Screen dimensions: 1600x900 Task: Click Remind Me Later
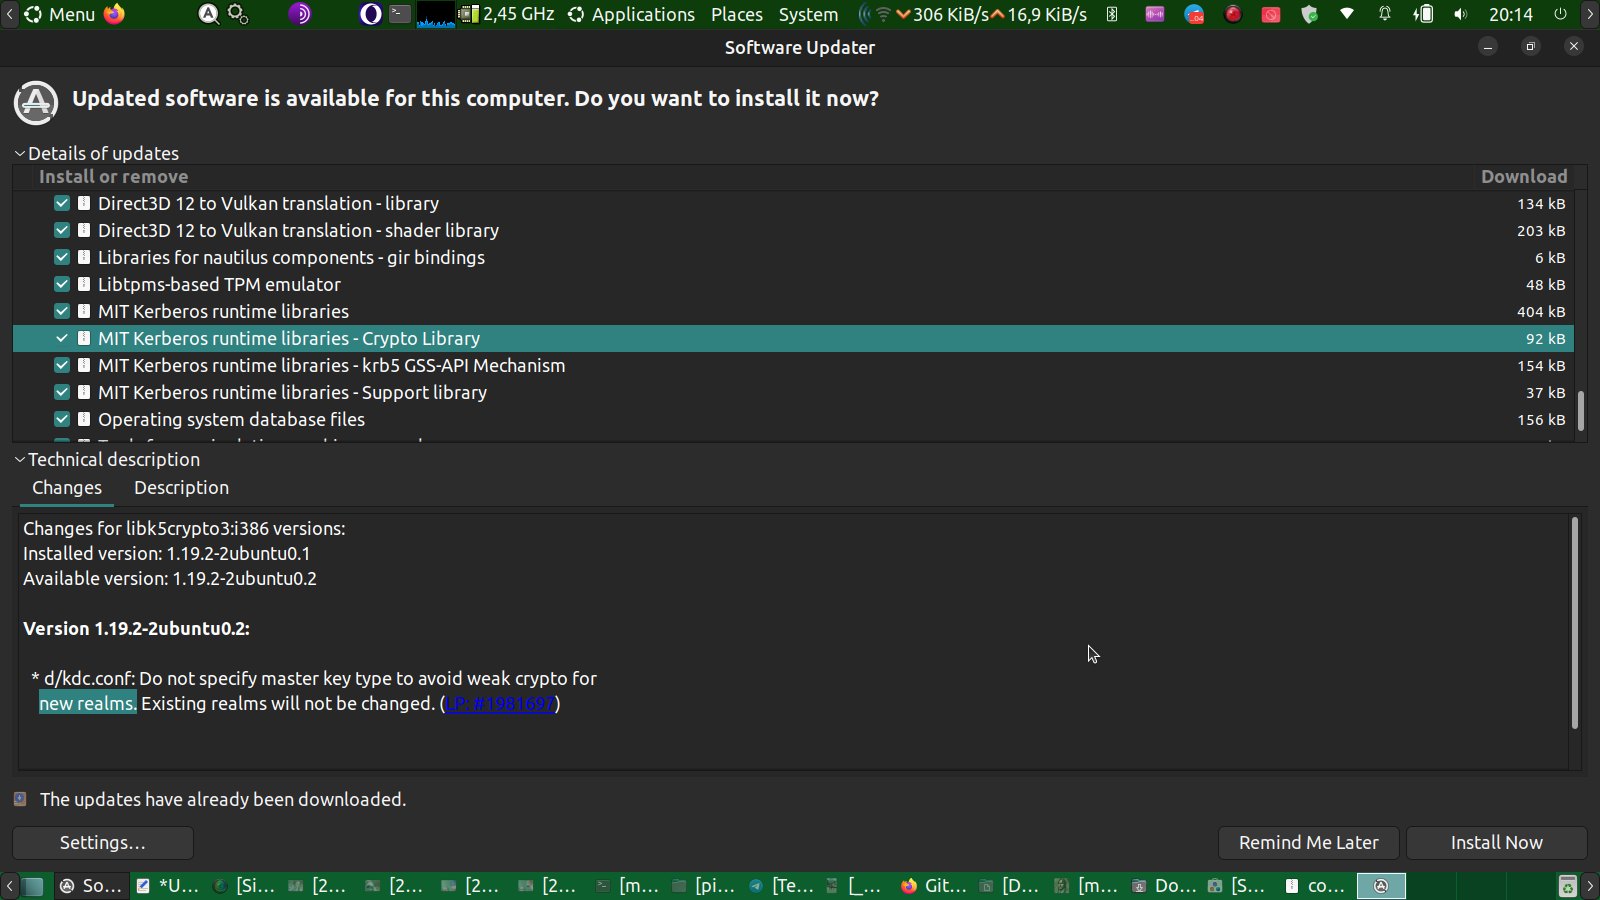point(1309,843)
